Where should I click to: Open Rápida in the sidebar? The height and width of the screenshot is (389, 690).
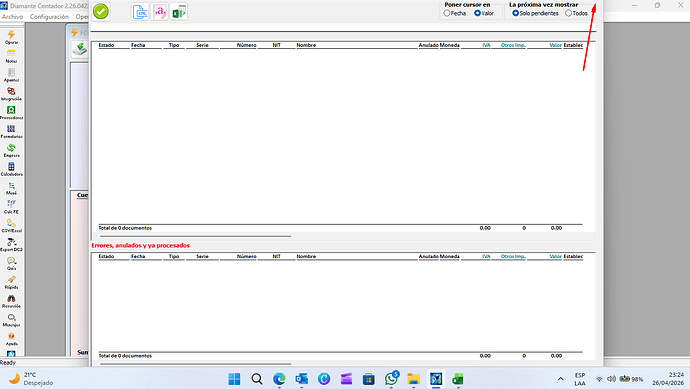11,282
